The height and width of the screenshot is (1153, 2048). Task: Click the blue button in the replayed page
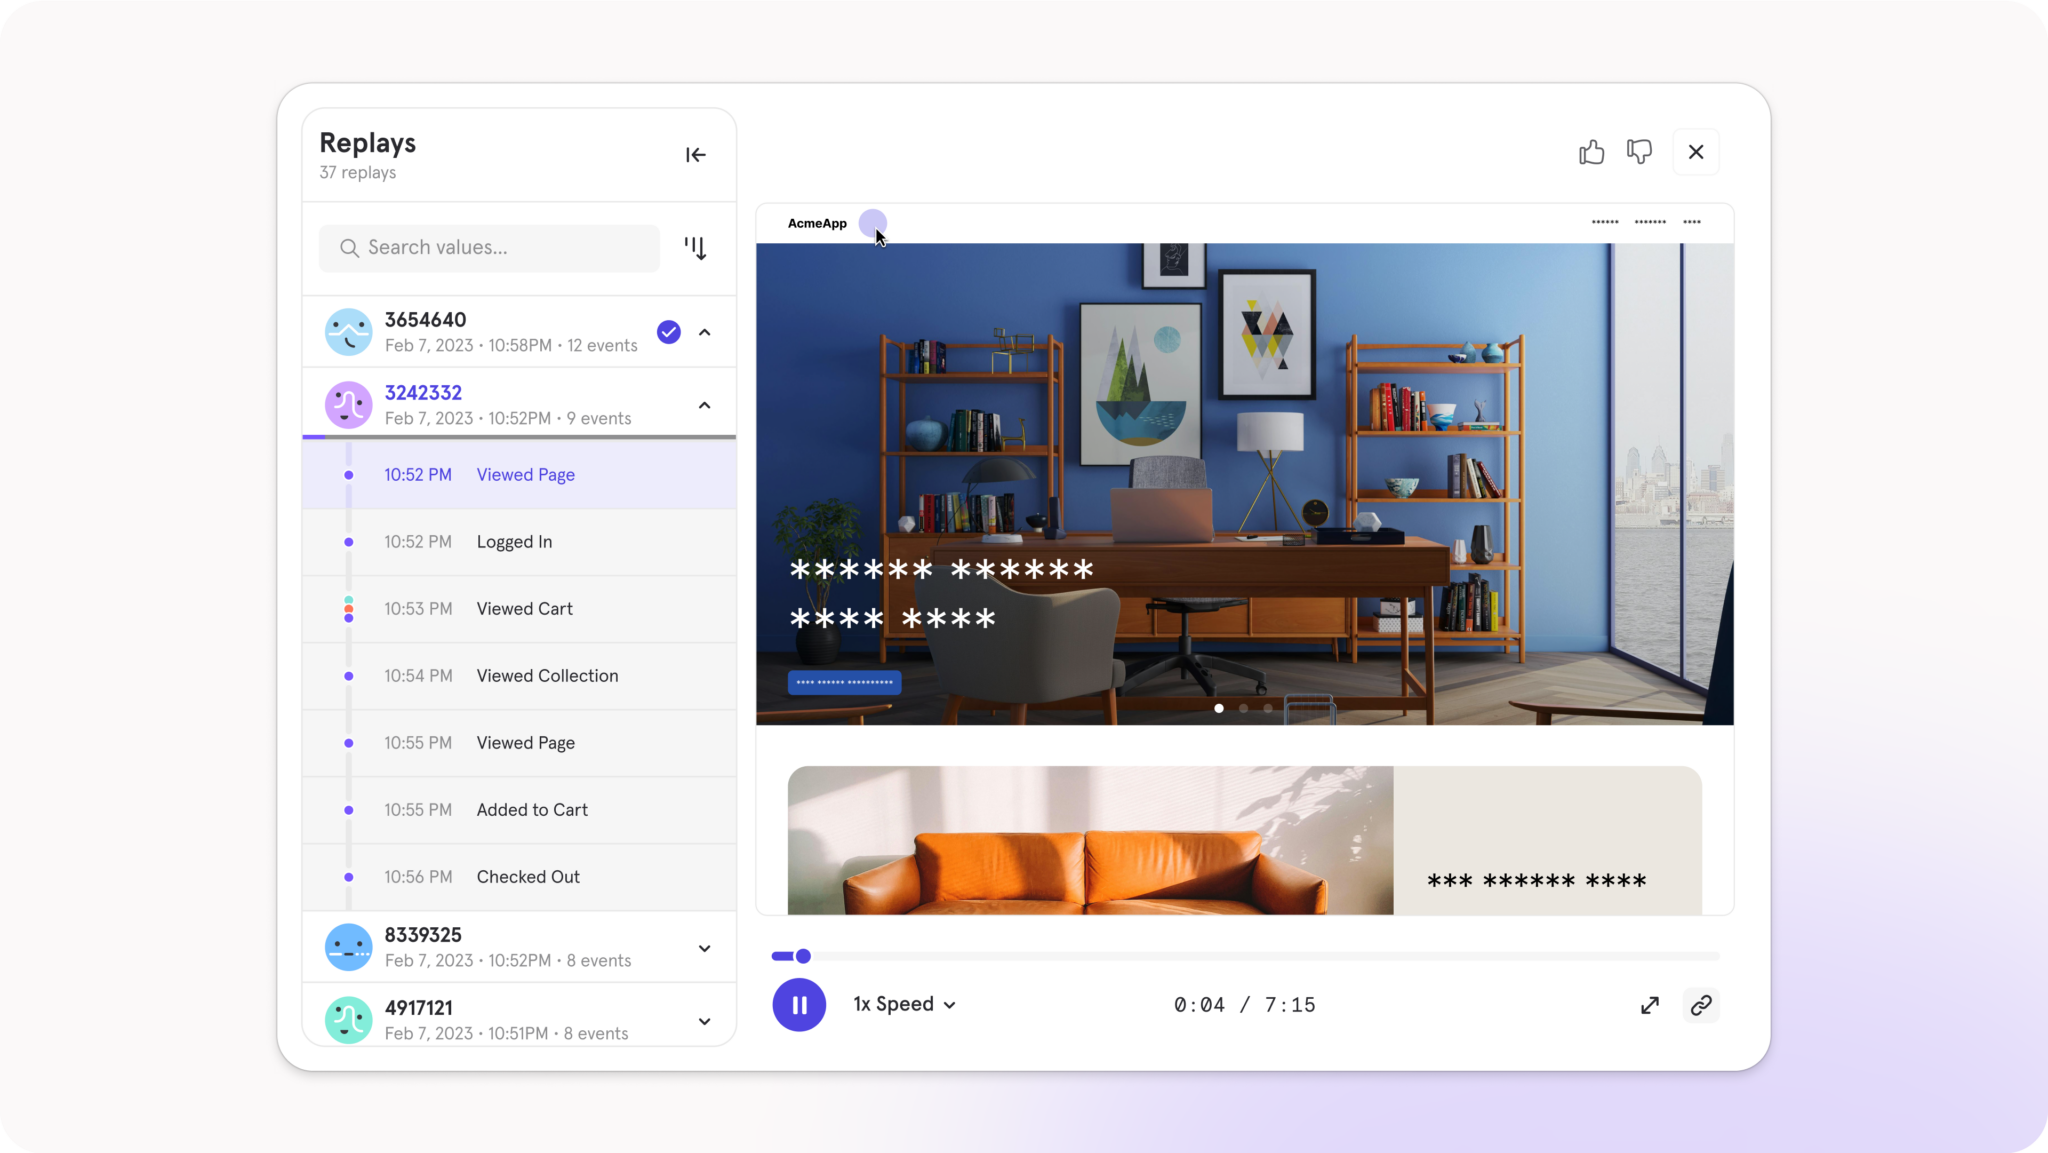843,682
